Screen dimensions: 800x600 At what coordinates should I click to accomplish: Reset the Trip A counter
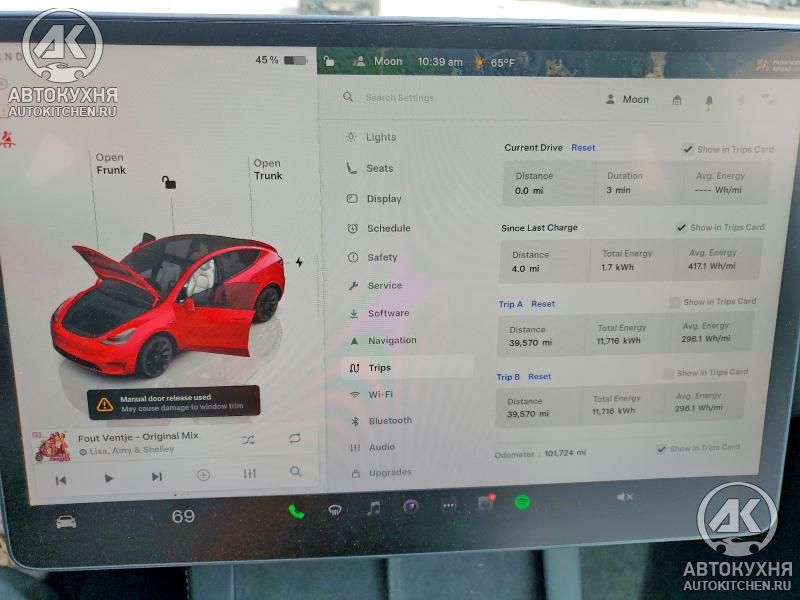(543, 304)
